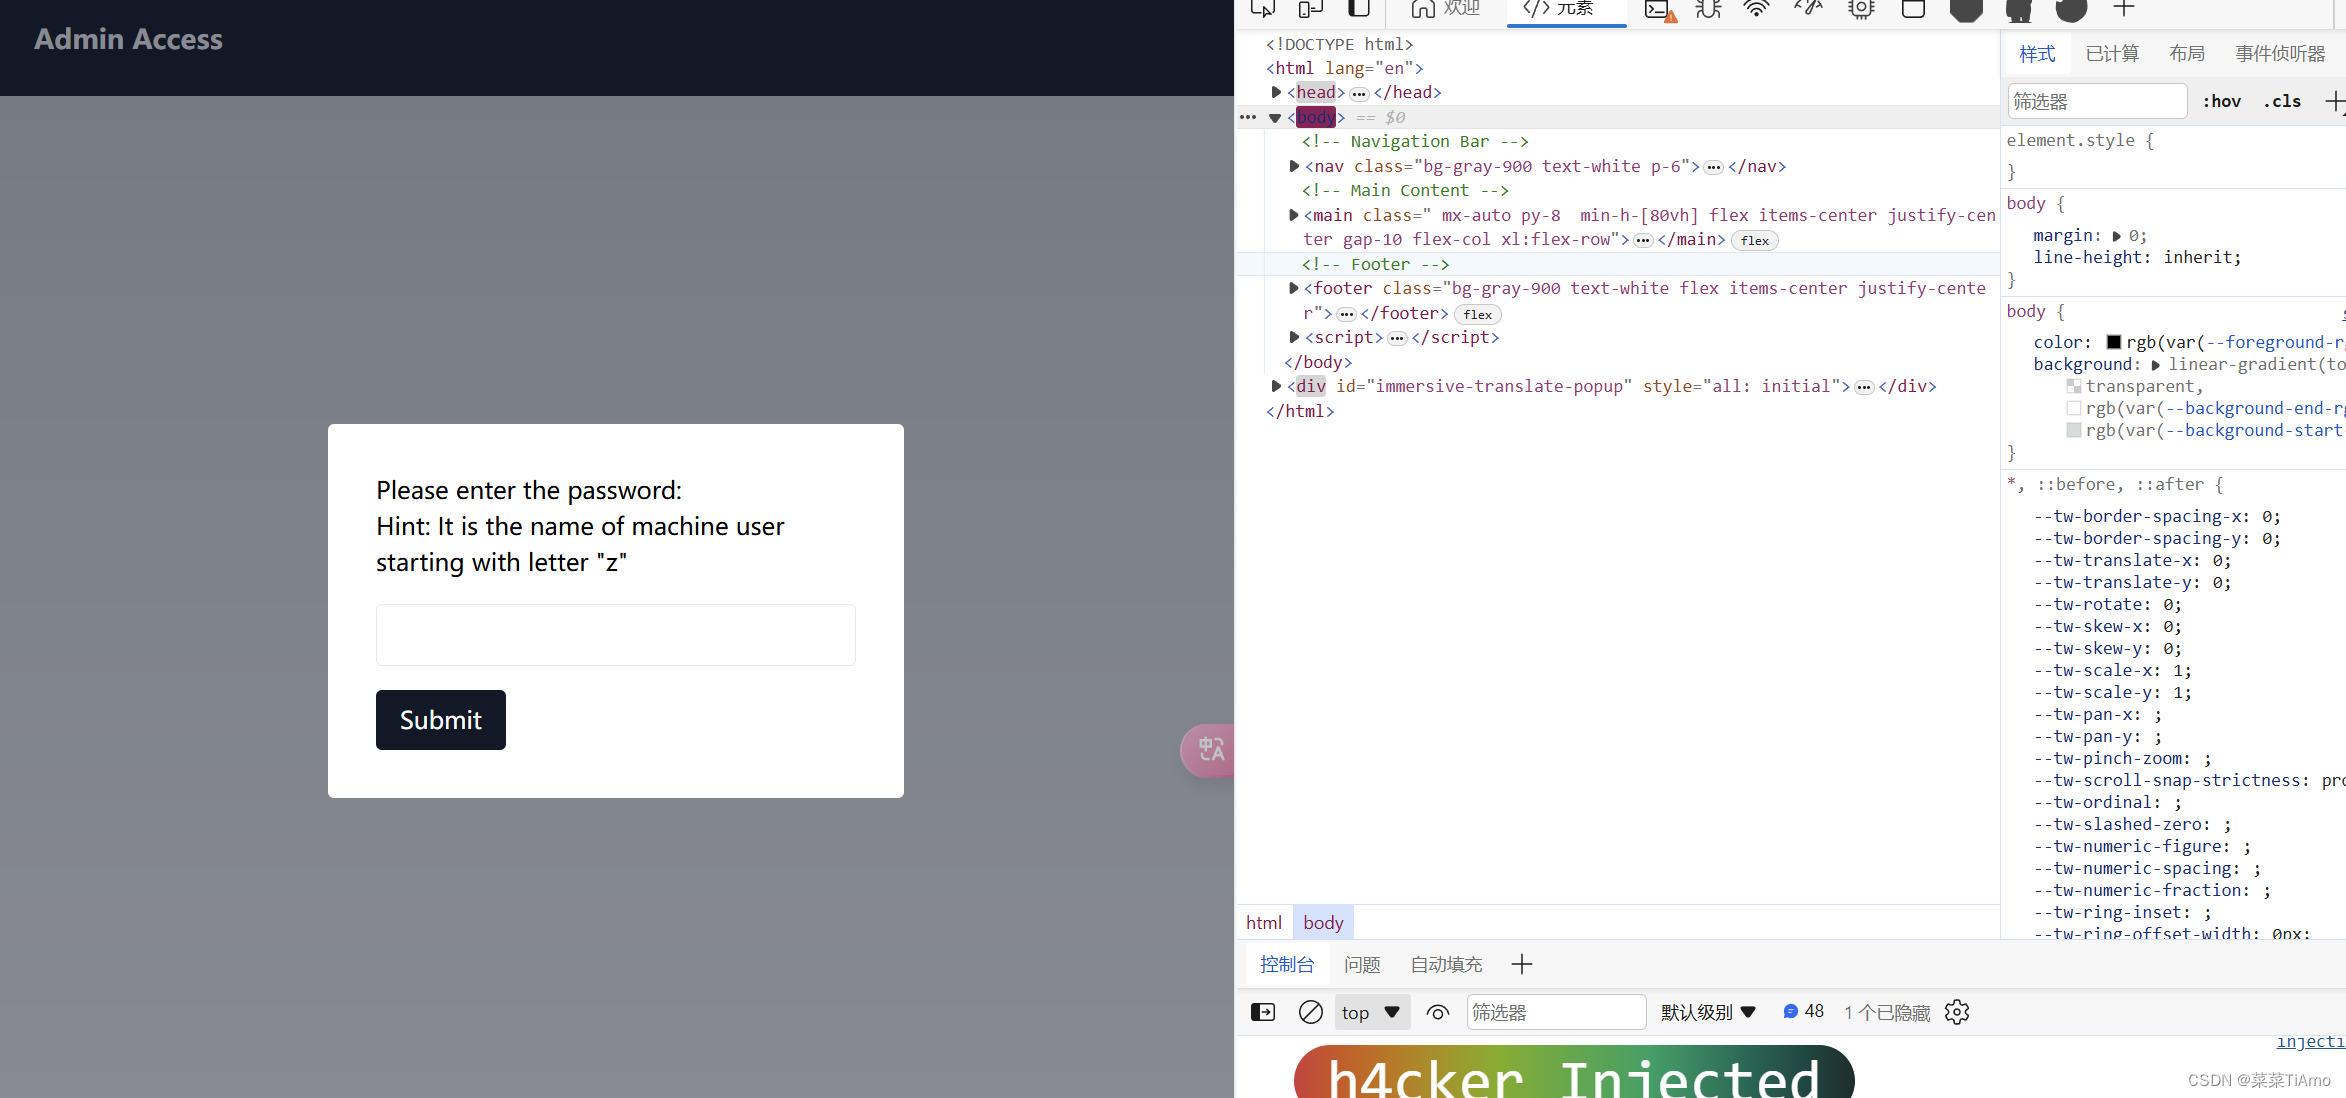Show the 48 messages issue counter

point(1804,1012)
